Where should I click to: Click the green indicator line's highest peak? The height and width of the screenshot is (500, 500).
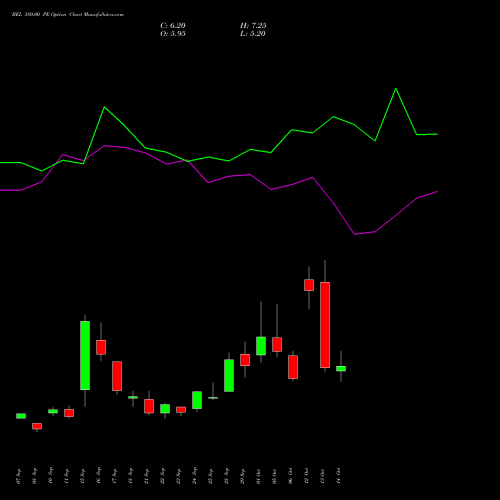pos(396,89)
